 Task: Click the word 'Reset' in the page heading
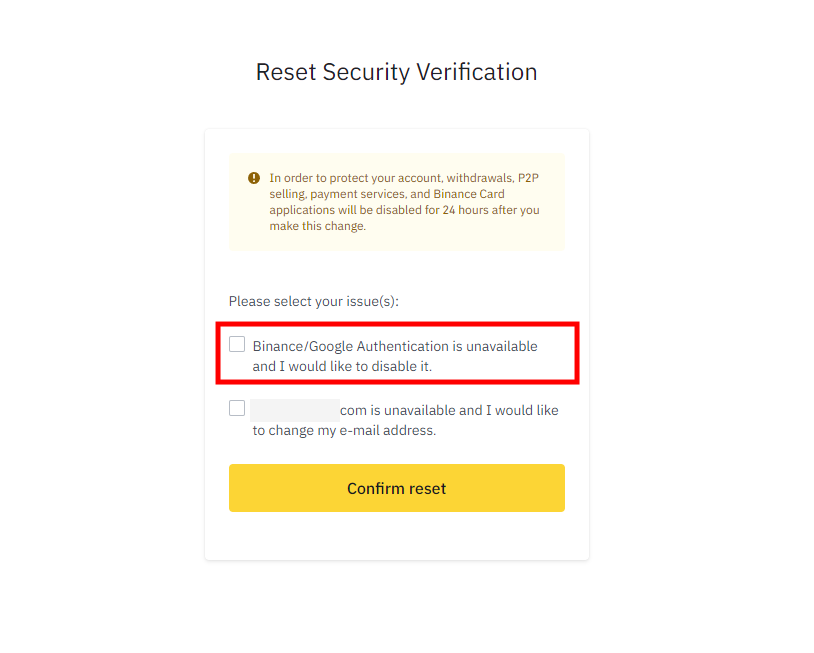[286, 72]
